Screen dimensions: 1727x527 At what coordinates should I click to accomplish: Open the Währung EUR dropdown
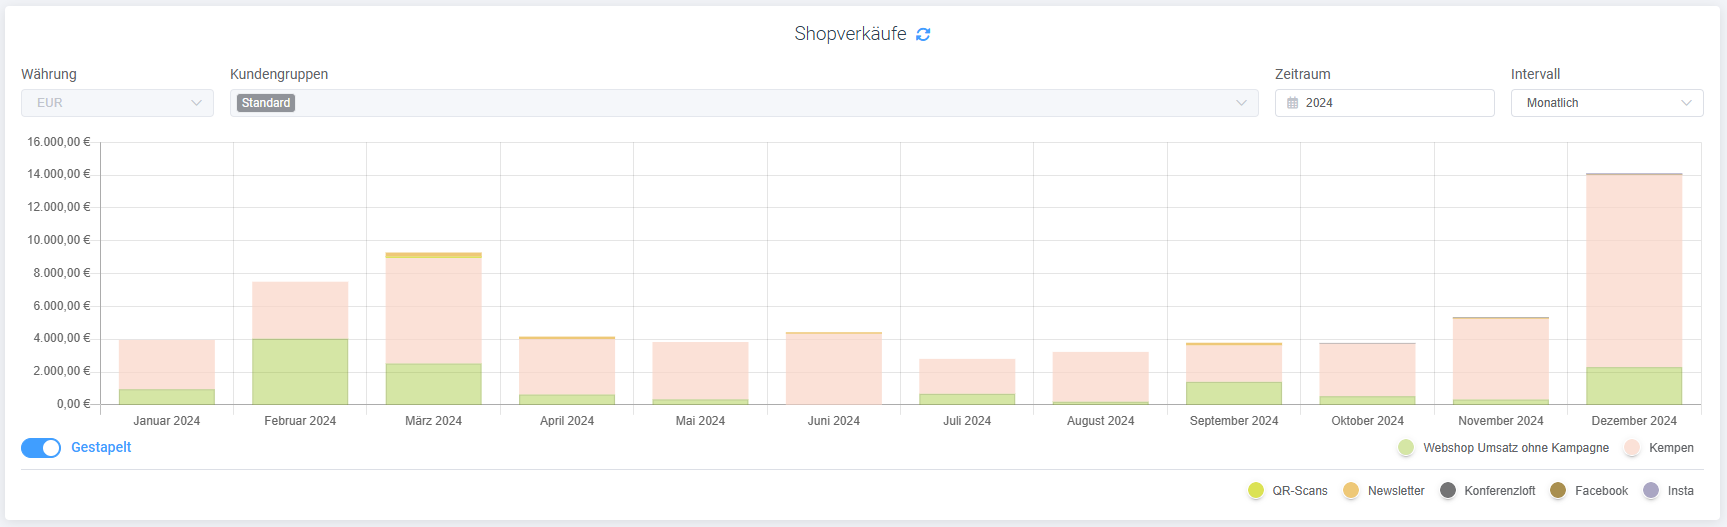pyautogui.click(x=117, y=103)
